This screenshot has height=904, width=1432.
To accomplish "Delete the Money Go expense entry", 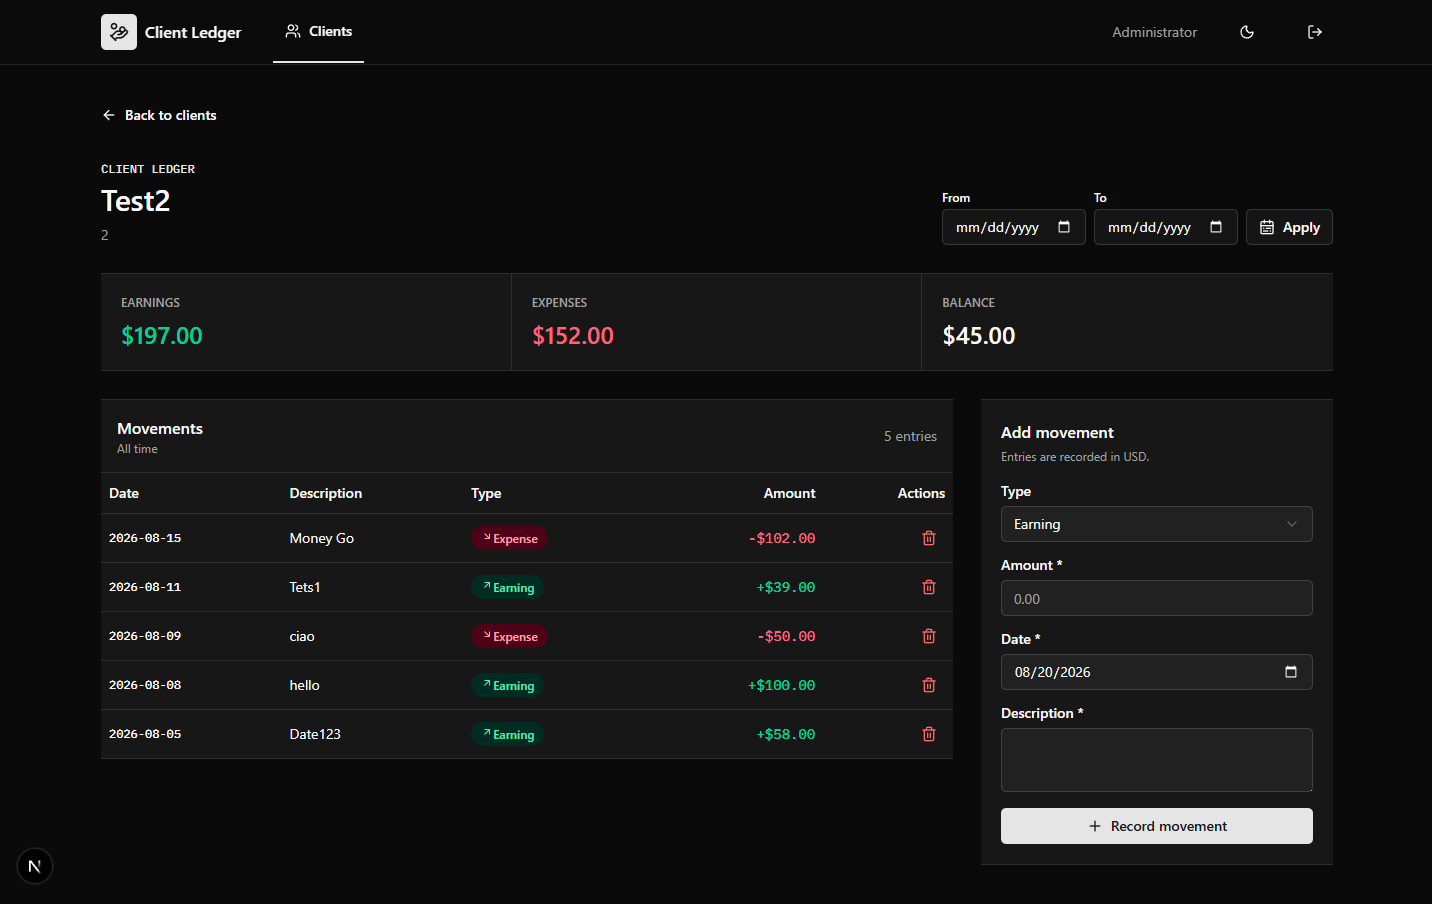I will point(929,538).
